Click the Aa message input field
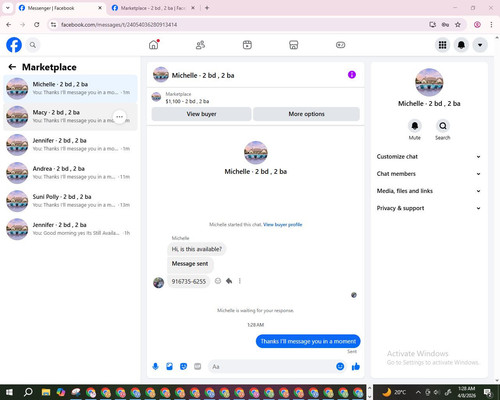This screenshot has height=400, width=500. (272, 367)
